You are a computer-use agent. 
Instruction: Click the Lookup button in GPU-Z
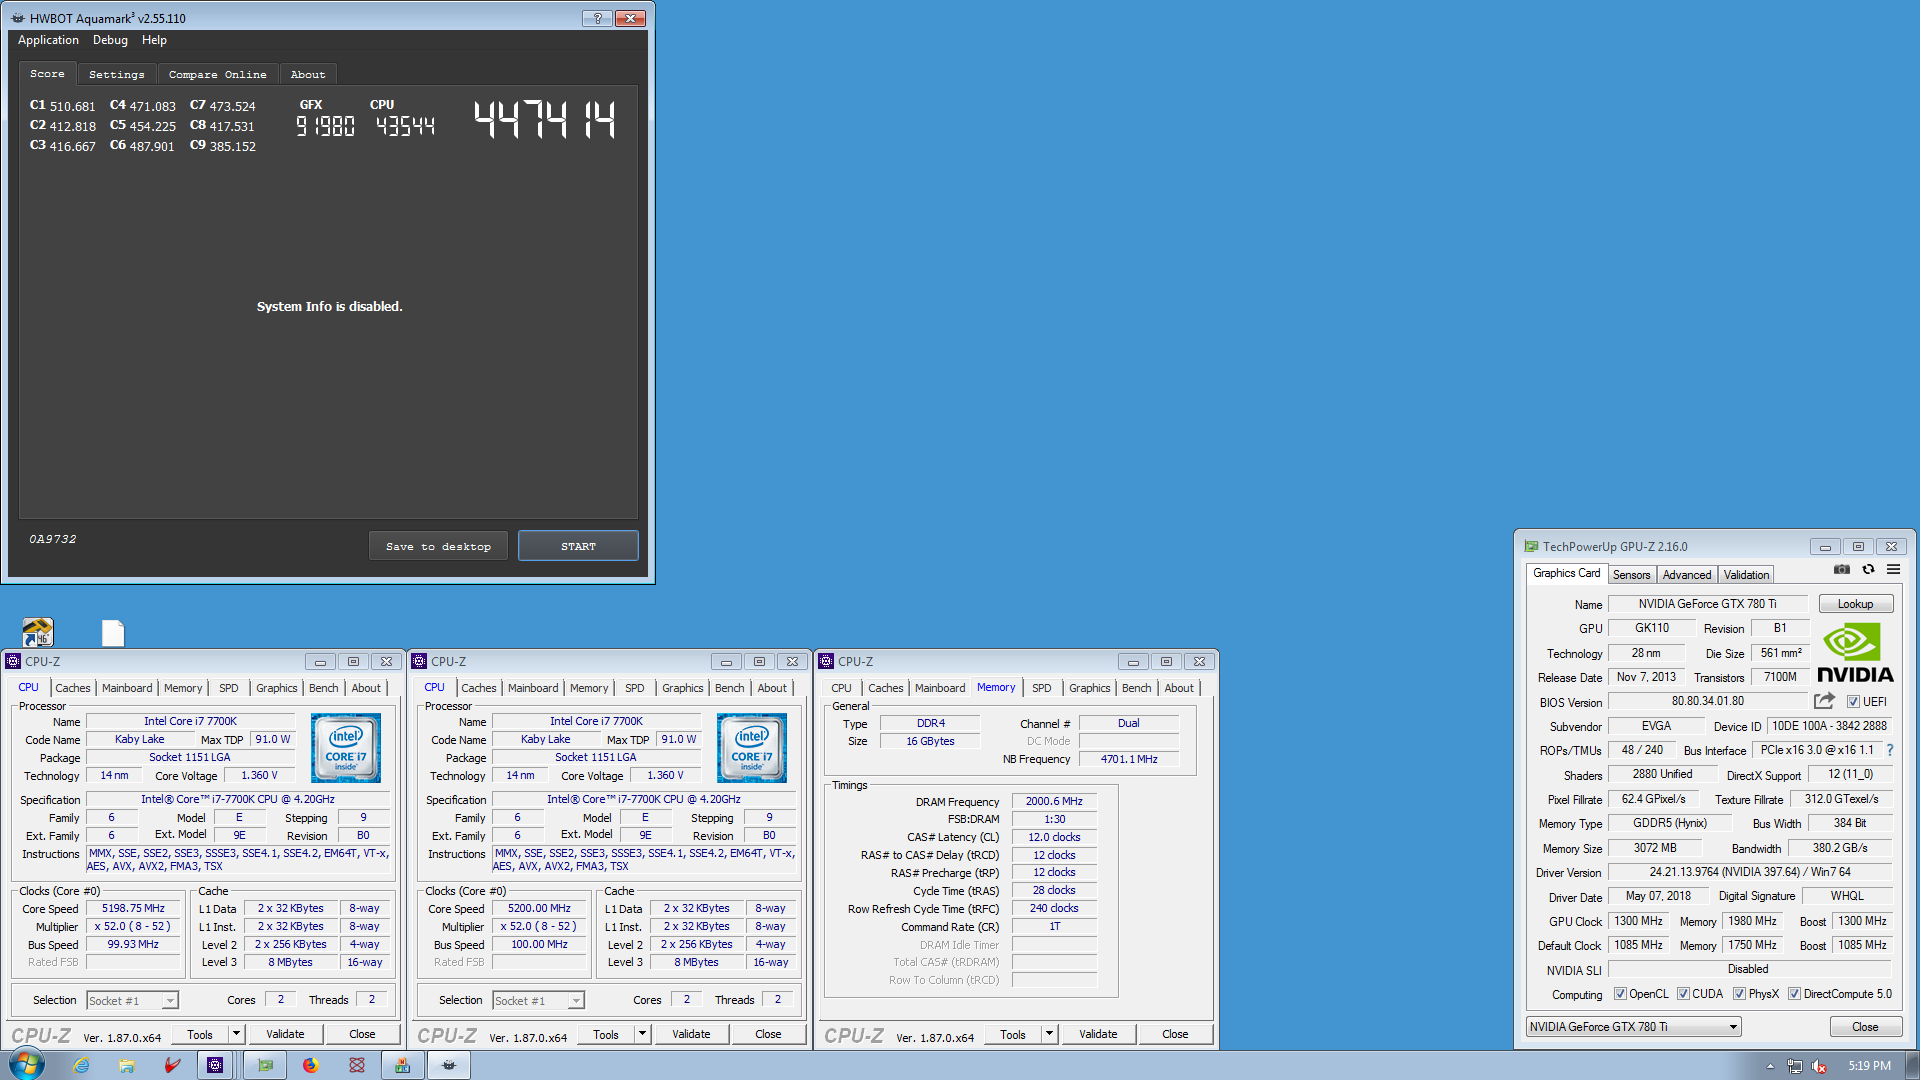[x=1855, y=604]
